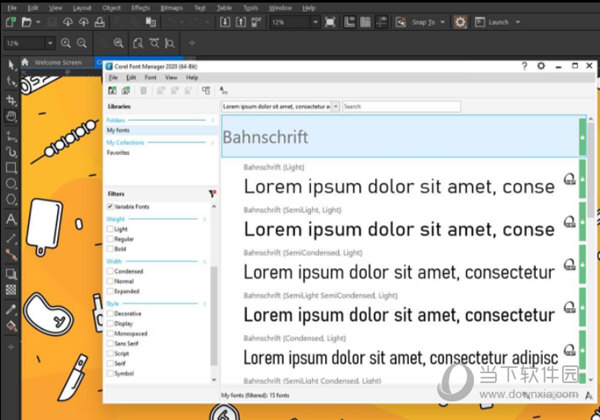Open CorelDRAW Options gear icon
Image resolution: width=600 pixels, height=420 pixels.
tap(460, 22)
